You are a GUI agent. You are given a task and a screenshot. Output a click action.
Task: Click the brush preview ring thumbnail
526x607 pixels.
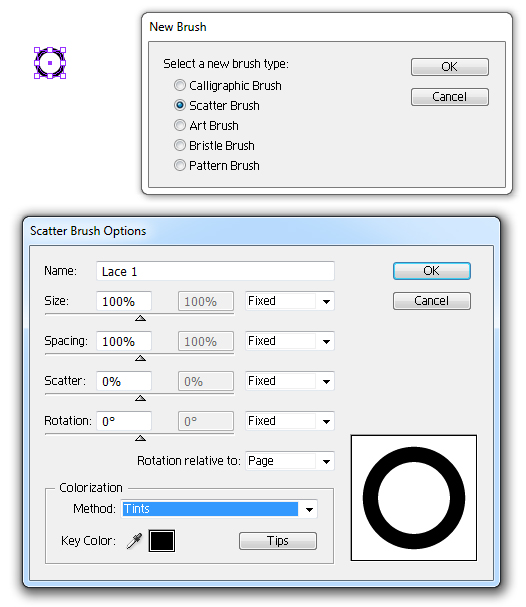coord(414,498)
